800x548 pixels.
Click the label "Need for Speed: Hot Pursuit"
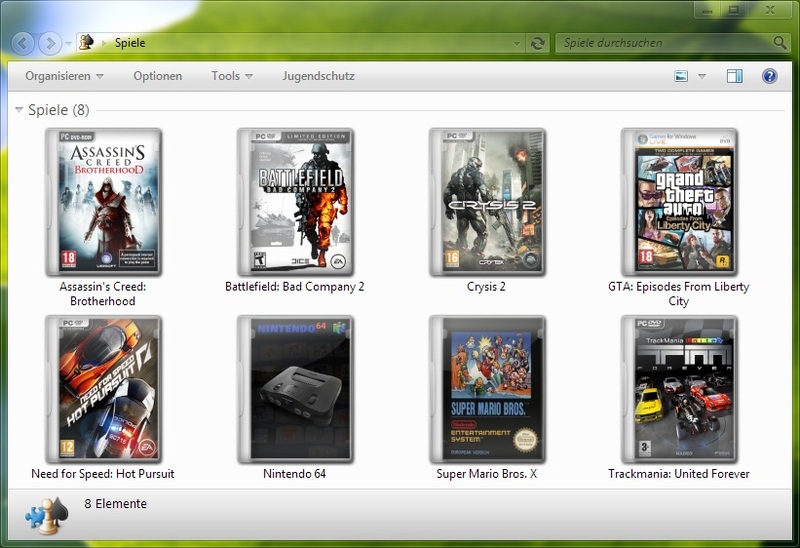103,474
